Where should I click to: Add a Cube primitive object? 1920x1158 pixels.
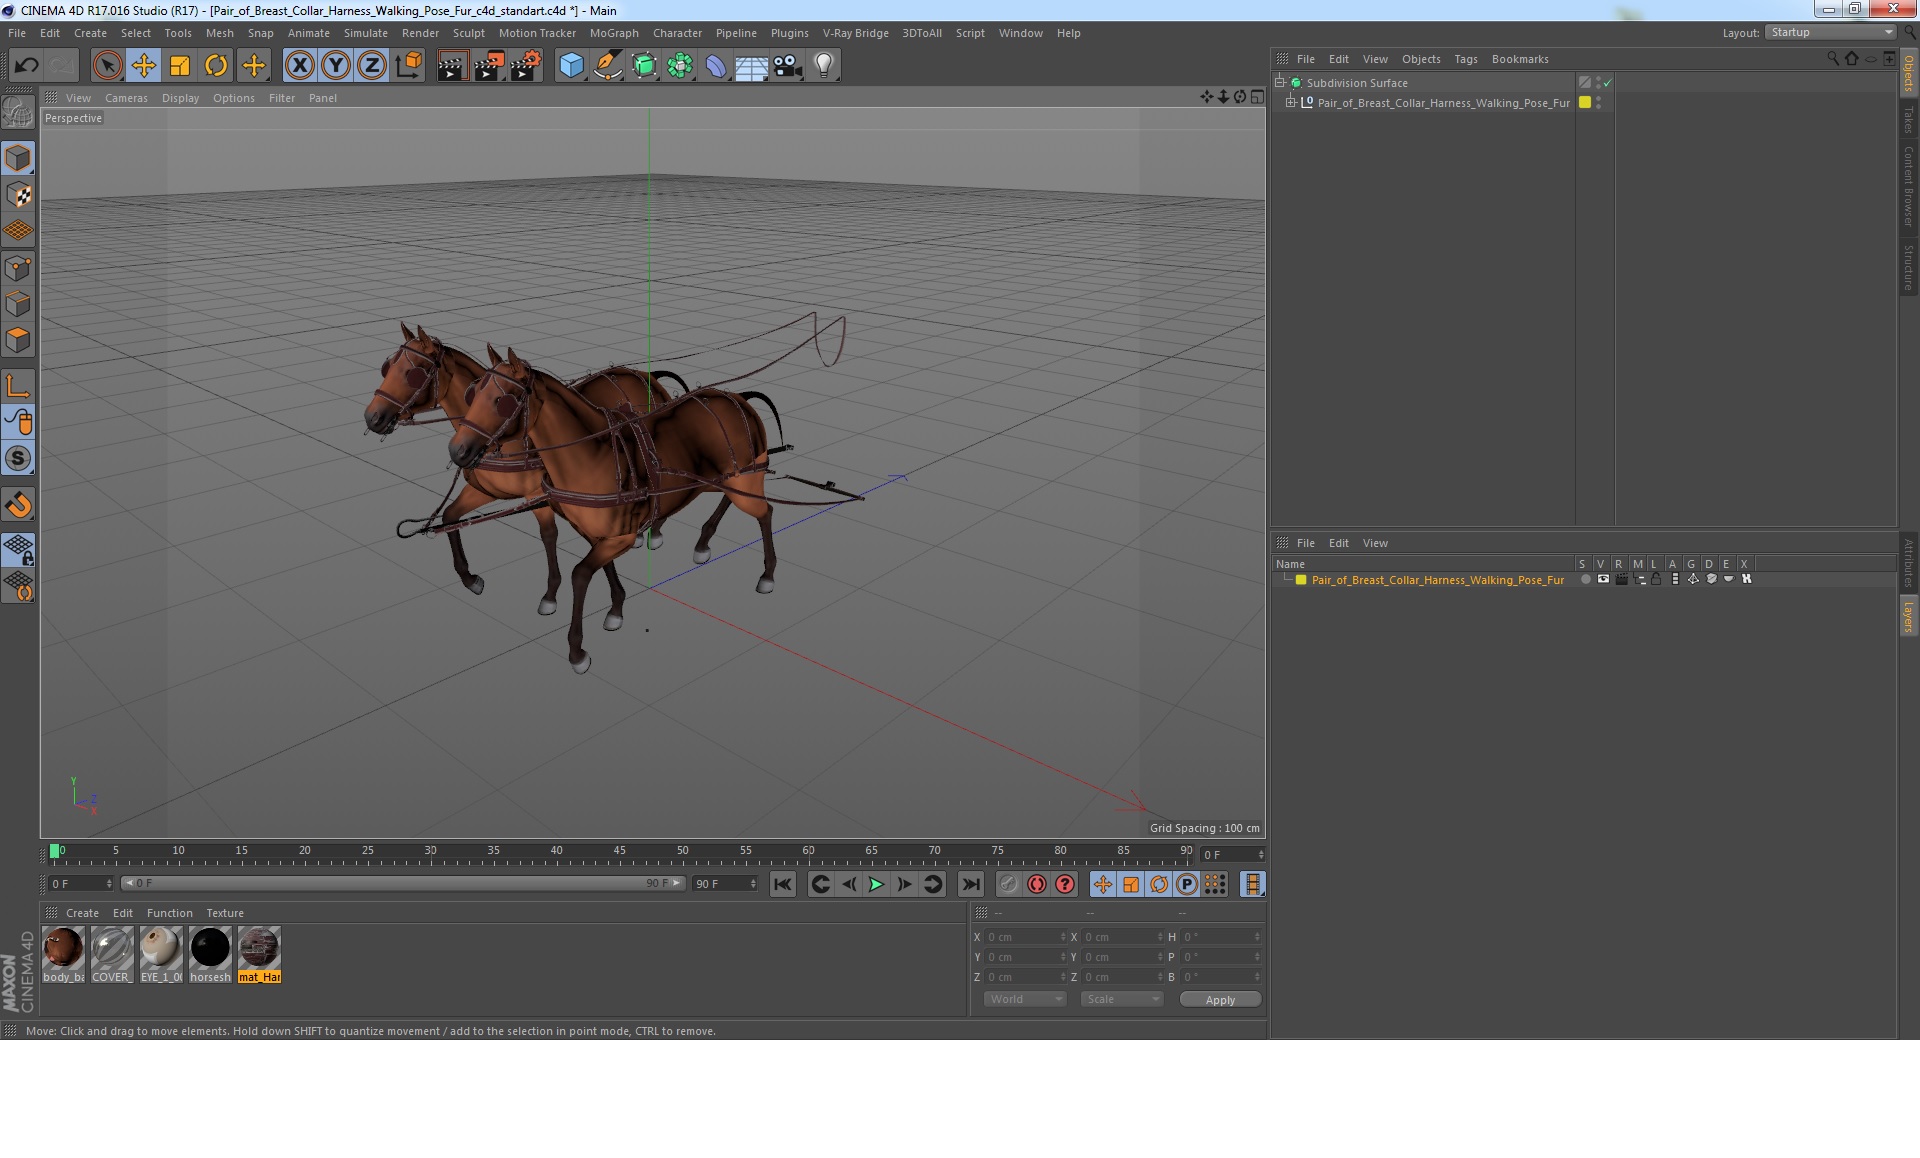pyautogui.click(x=571, y=66)
